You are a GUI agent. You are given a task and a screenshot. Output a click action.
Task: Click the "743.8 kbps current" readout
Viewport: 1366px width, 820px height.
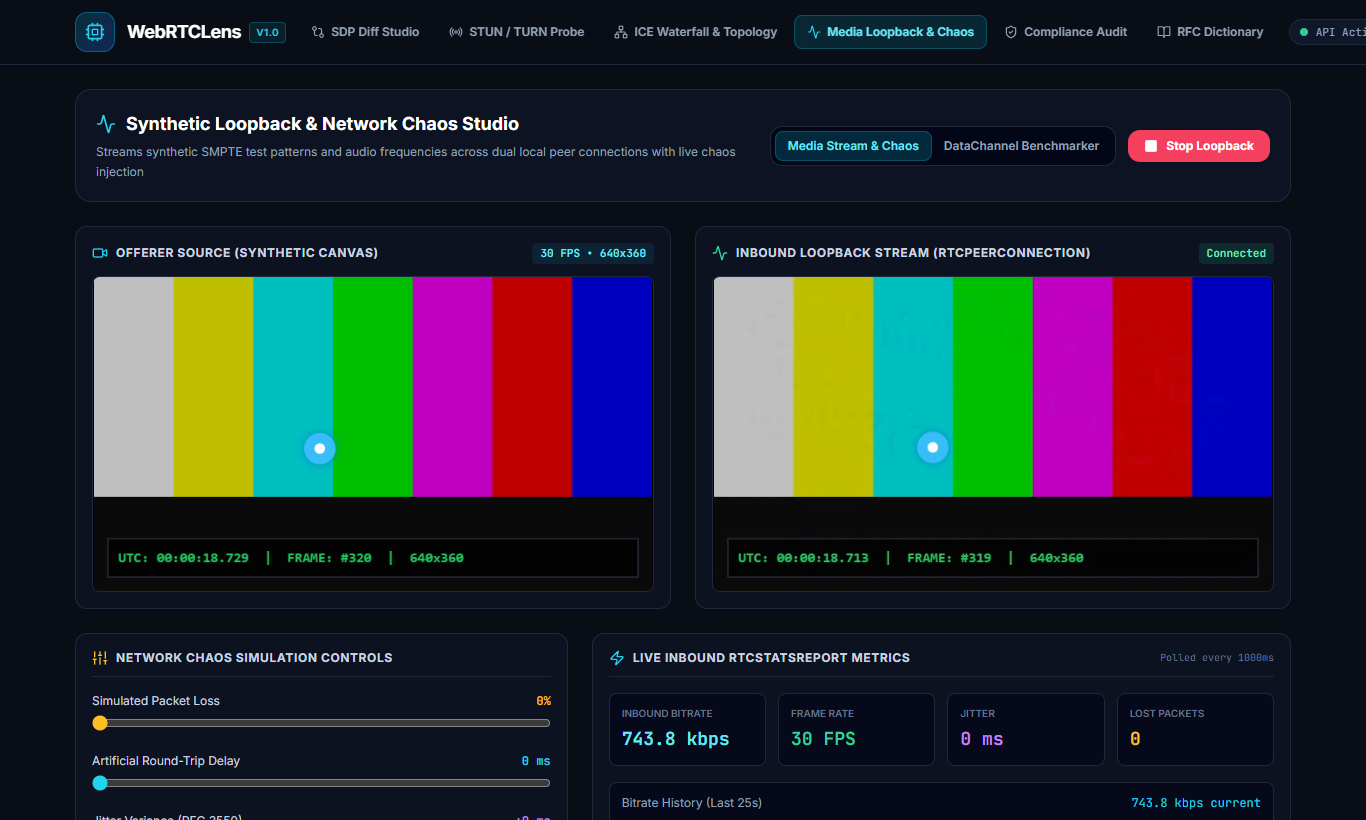coord(1196,803)
